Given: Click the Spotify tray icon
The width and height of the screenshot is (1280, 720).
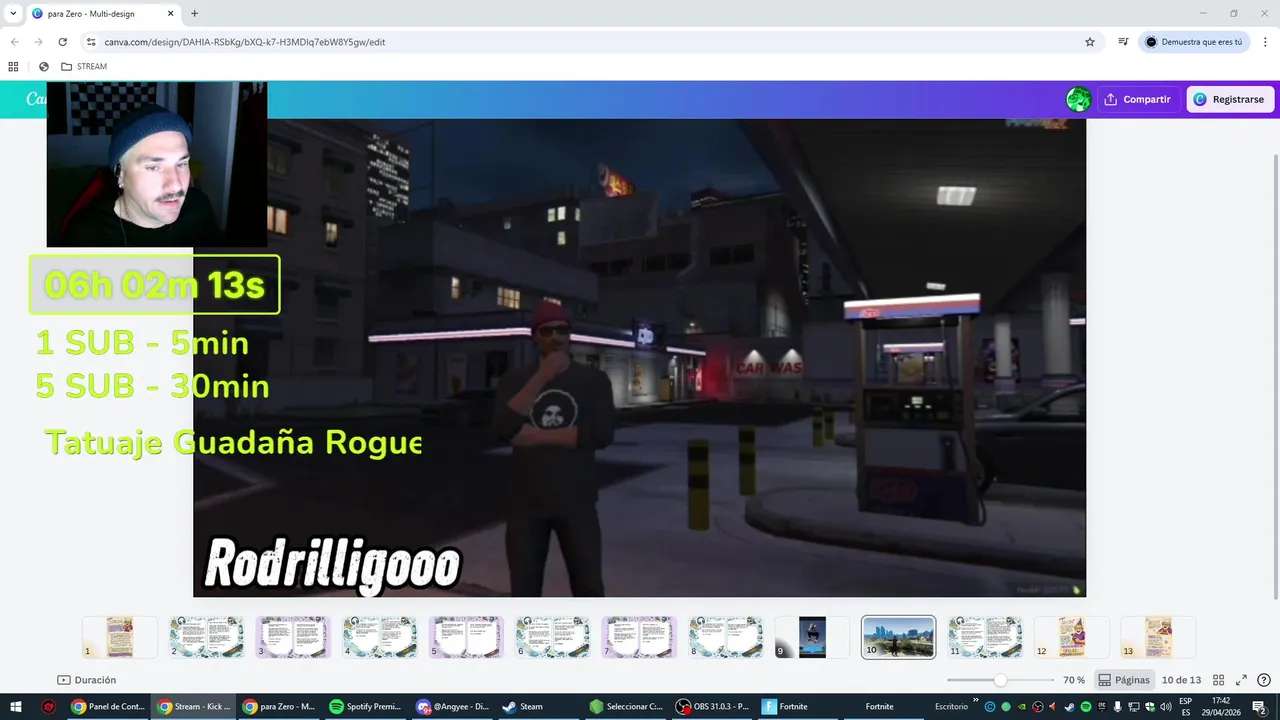Looking at the screenshot, I should (1086, 707).
